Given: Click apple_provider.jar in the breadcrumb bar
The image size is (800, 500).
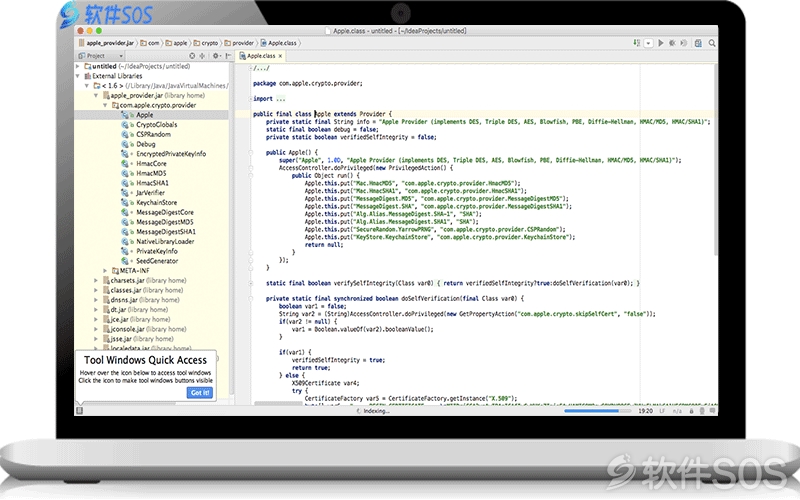Looking at the screenshot, I should (x=107, y=43).
